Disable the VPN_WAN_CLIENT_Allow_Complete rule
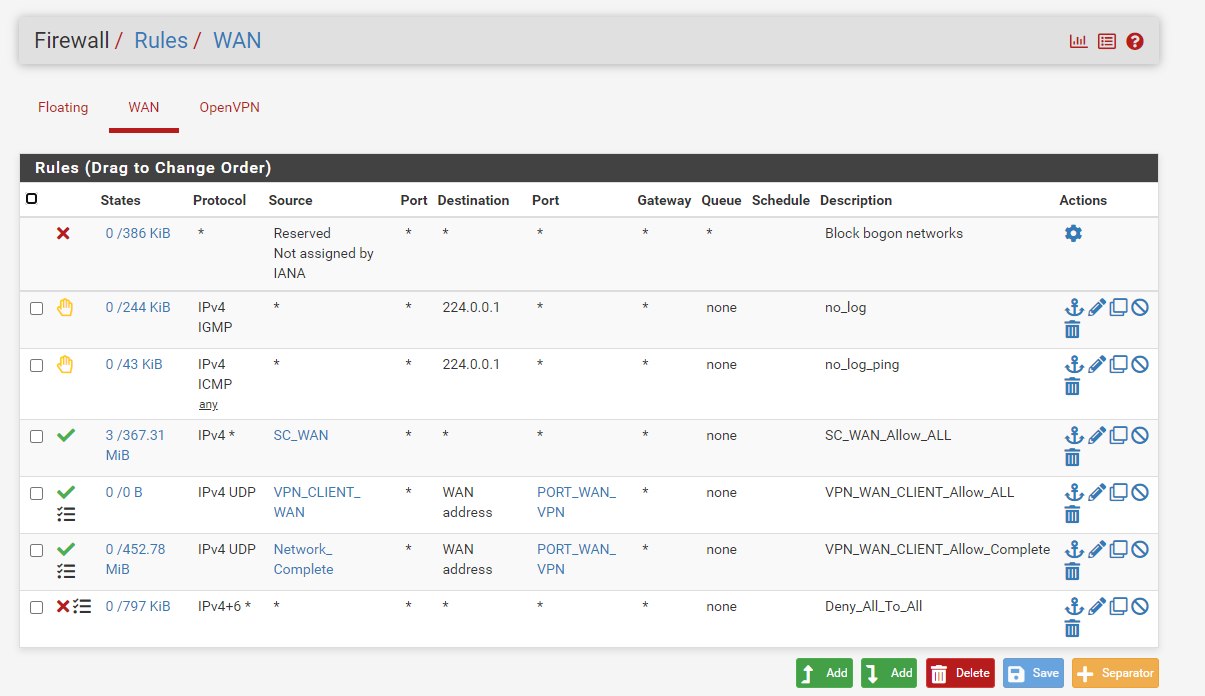This screenshot has height=696, width=1205. point(1140,549)
